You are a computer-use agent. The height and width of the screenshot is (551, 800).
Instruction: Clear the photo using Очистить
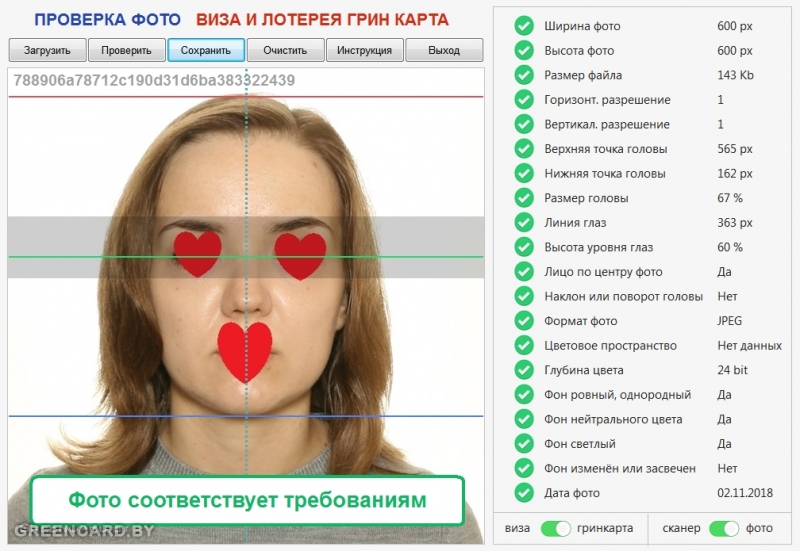(x=285, y=51)
